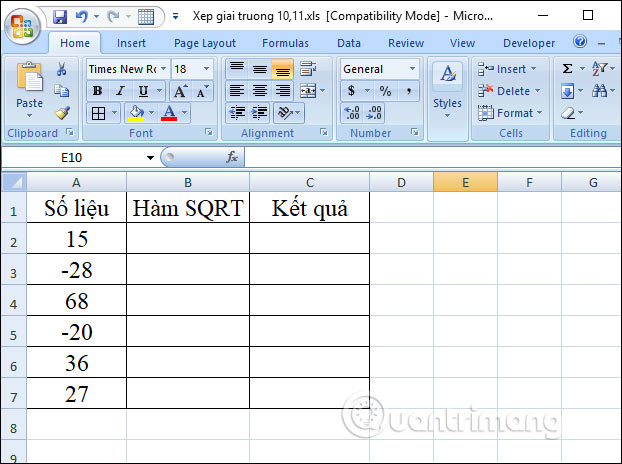
Task: Open the Clear eraser tool
Action: [x=568, y=113]
